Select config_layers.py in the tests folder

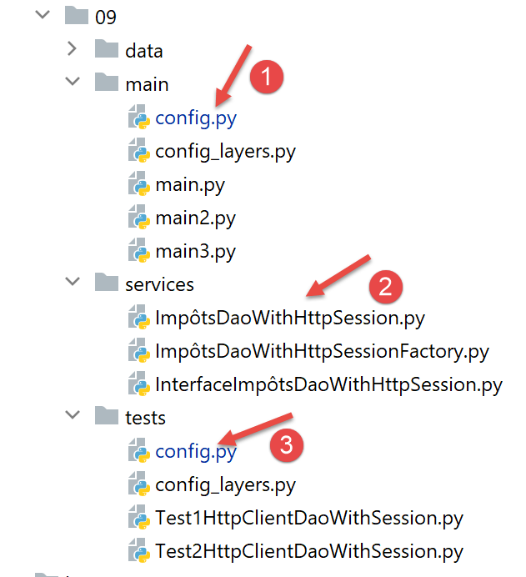click(x=225, y=485)
